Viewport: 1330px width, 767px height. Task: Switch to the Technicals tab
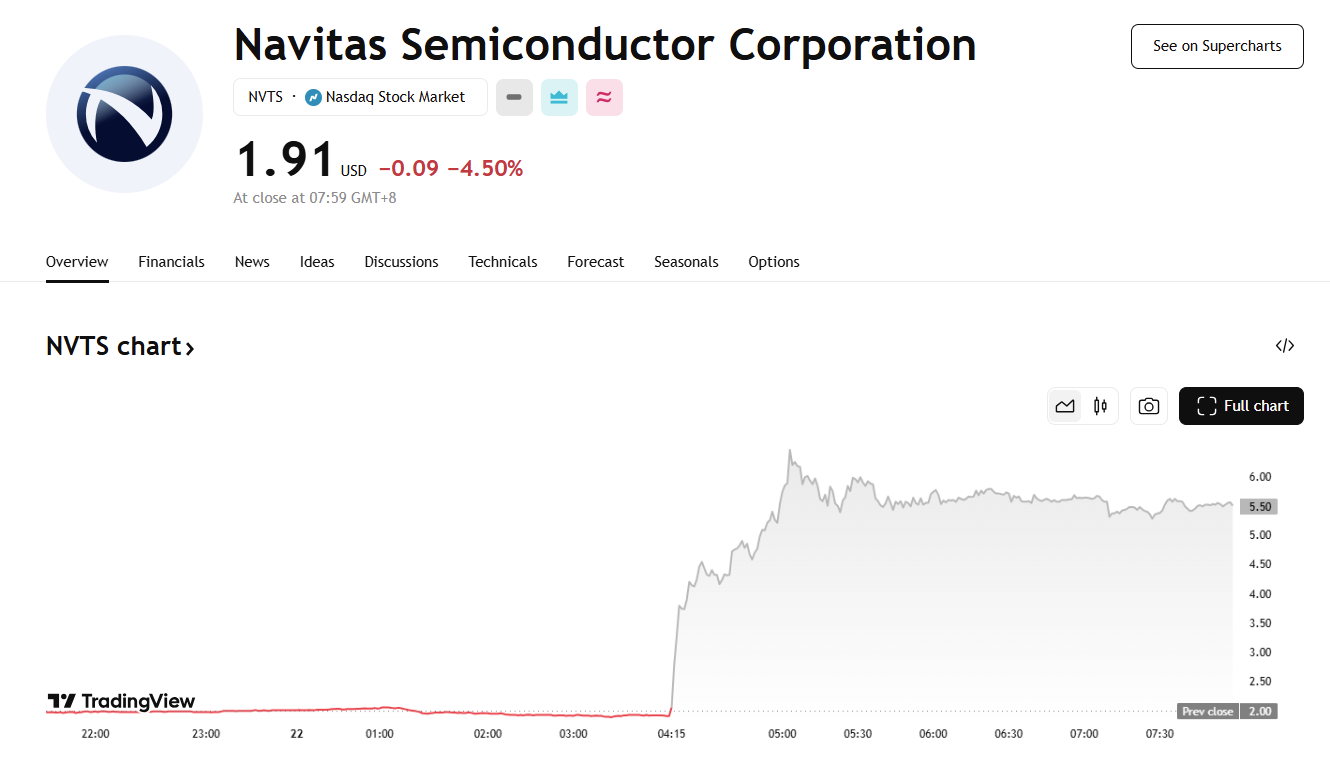coord(502,262)
